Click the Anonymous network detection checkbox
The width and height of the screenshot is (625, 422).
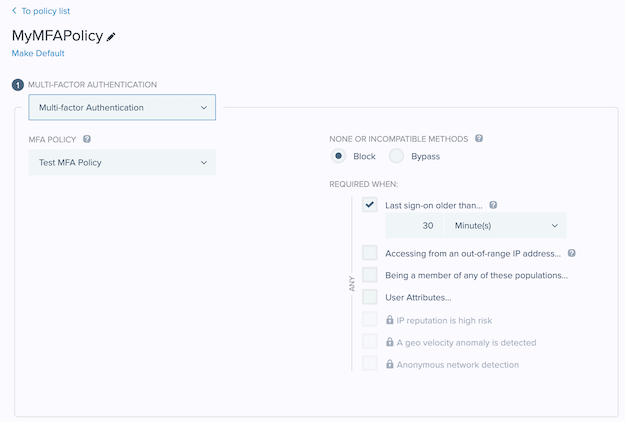tap(369, 363)
